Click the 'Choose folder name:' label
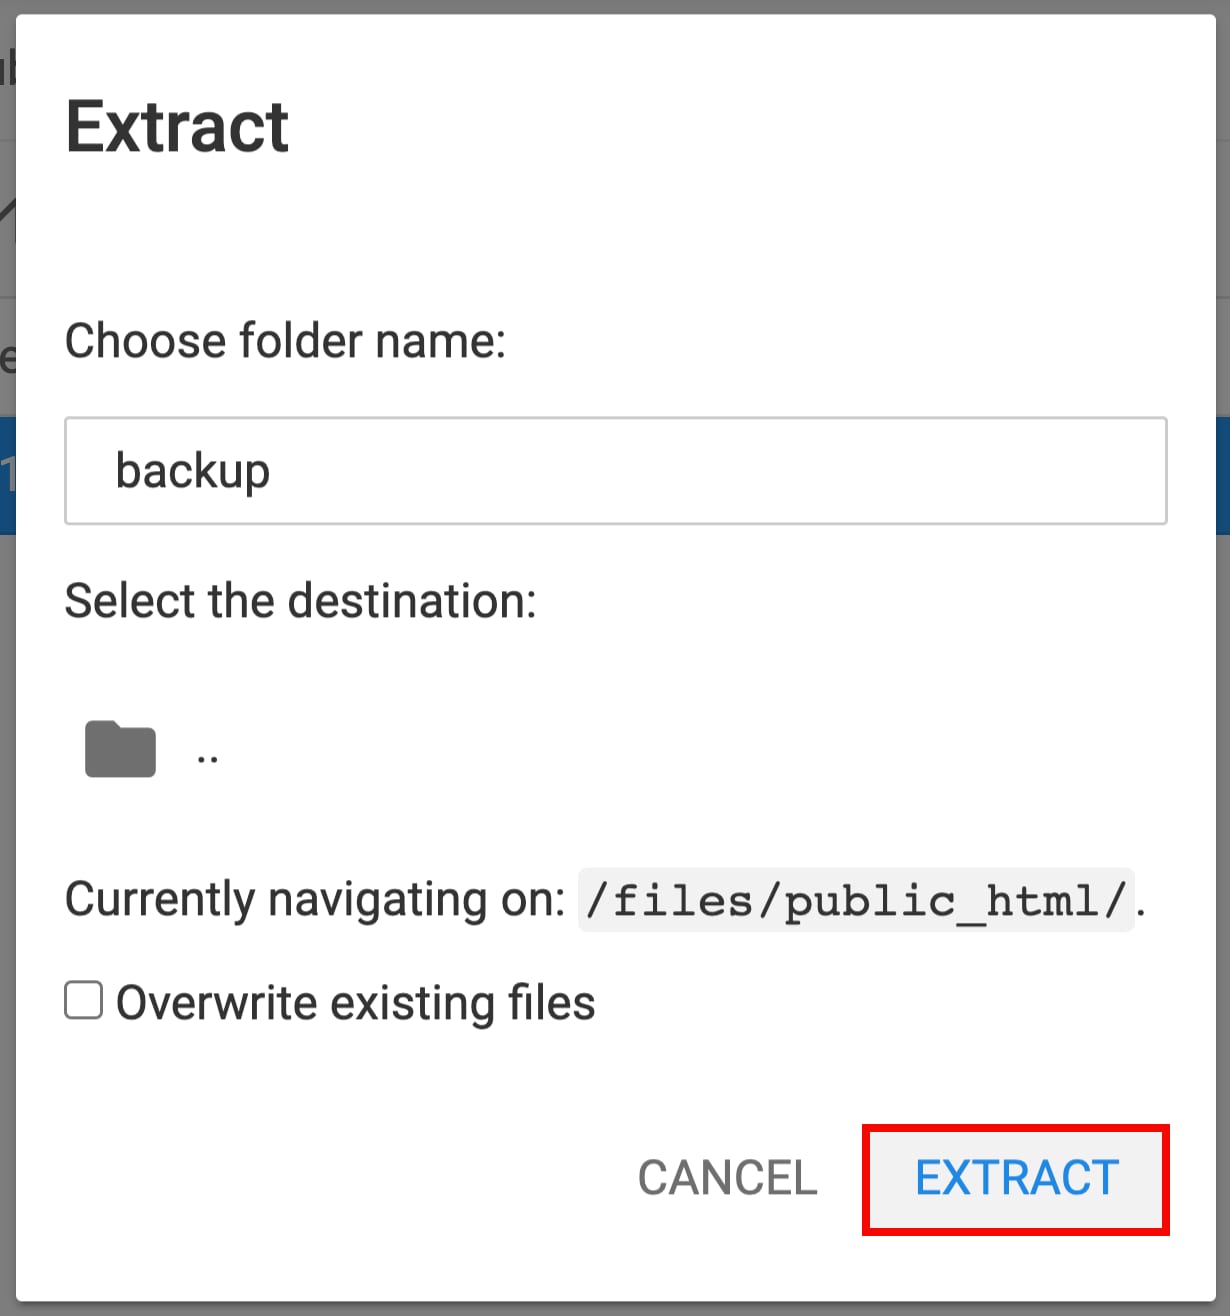 click(x=285, y=340)
